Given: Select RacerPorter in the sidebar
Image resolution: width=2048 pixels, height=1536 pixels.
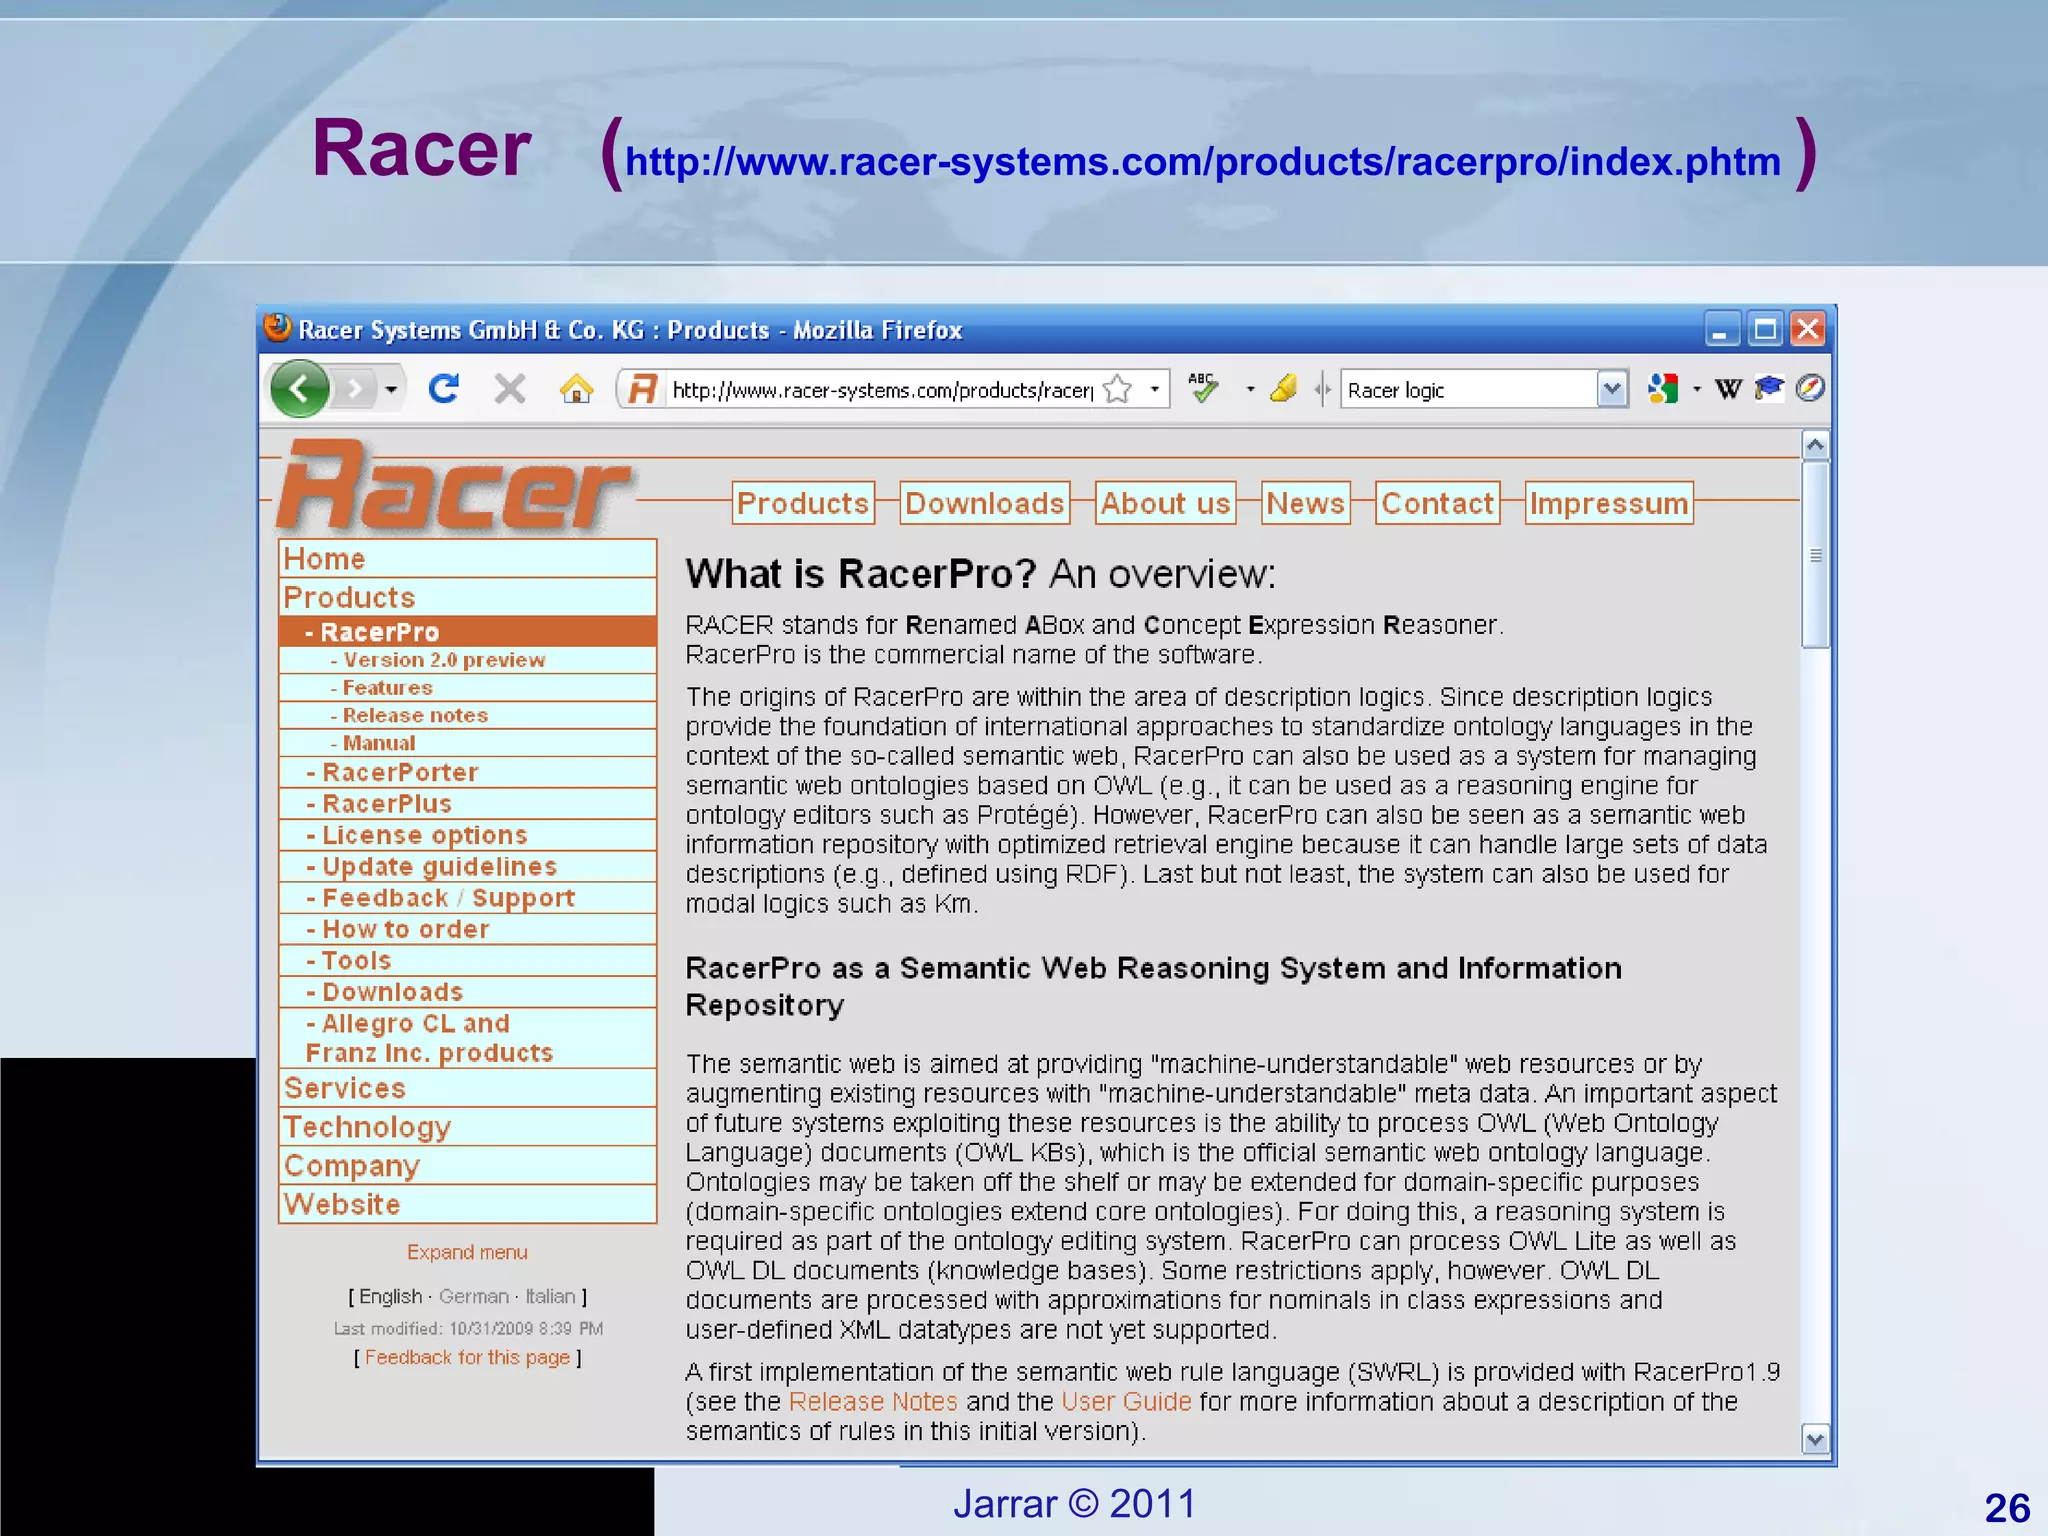Looking at the screenshot, I should pos(468,772).
